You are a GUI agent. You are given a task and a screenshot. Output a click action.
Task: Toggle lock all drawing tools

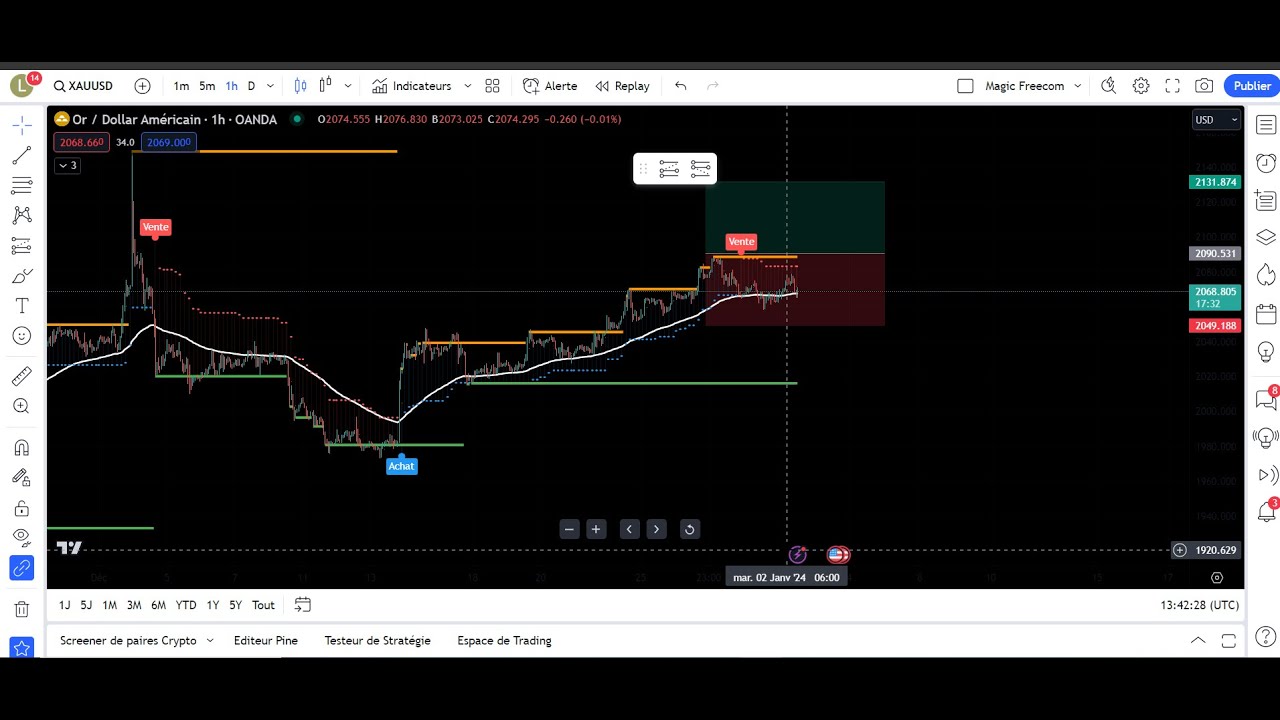pos(22,508)
